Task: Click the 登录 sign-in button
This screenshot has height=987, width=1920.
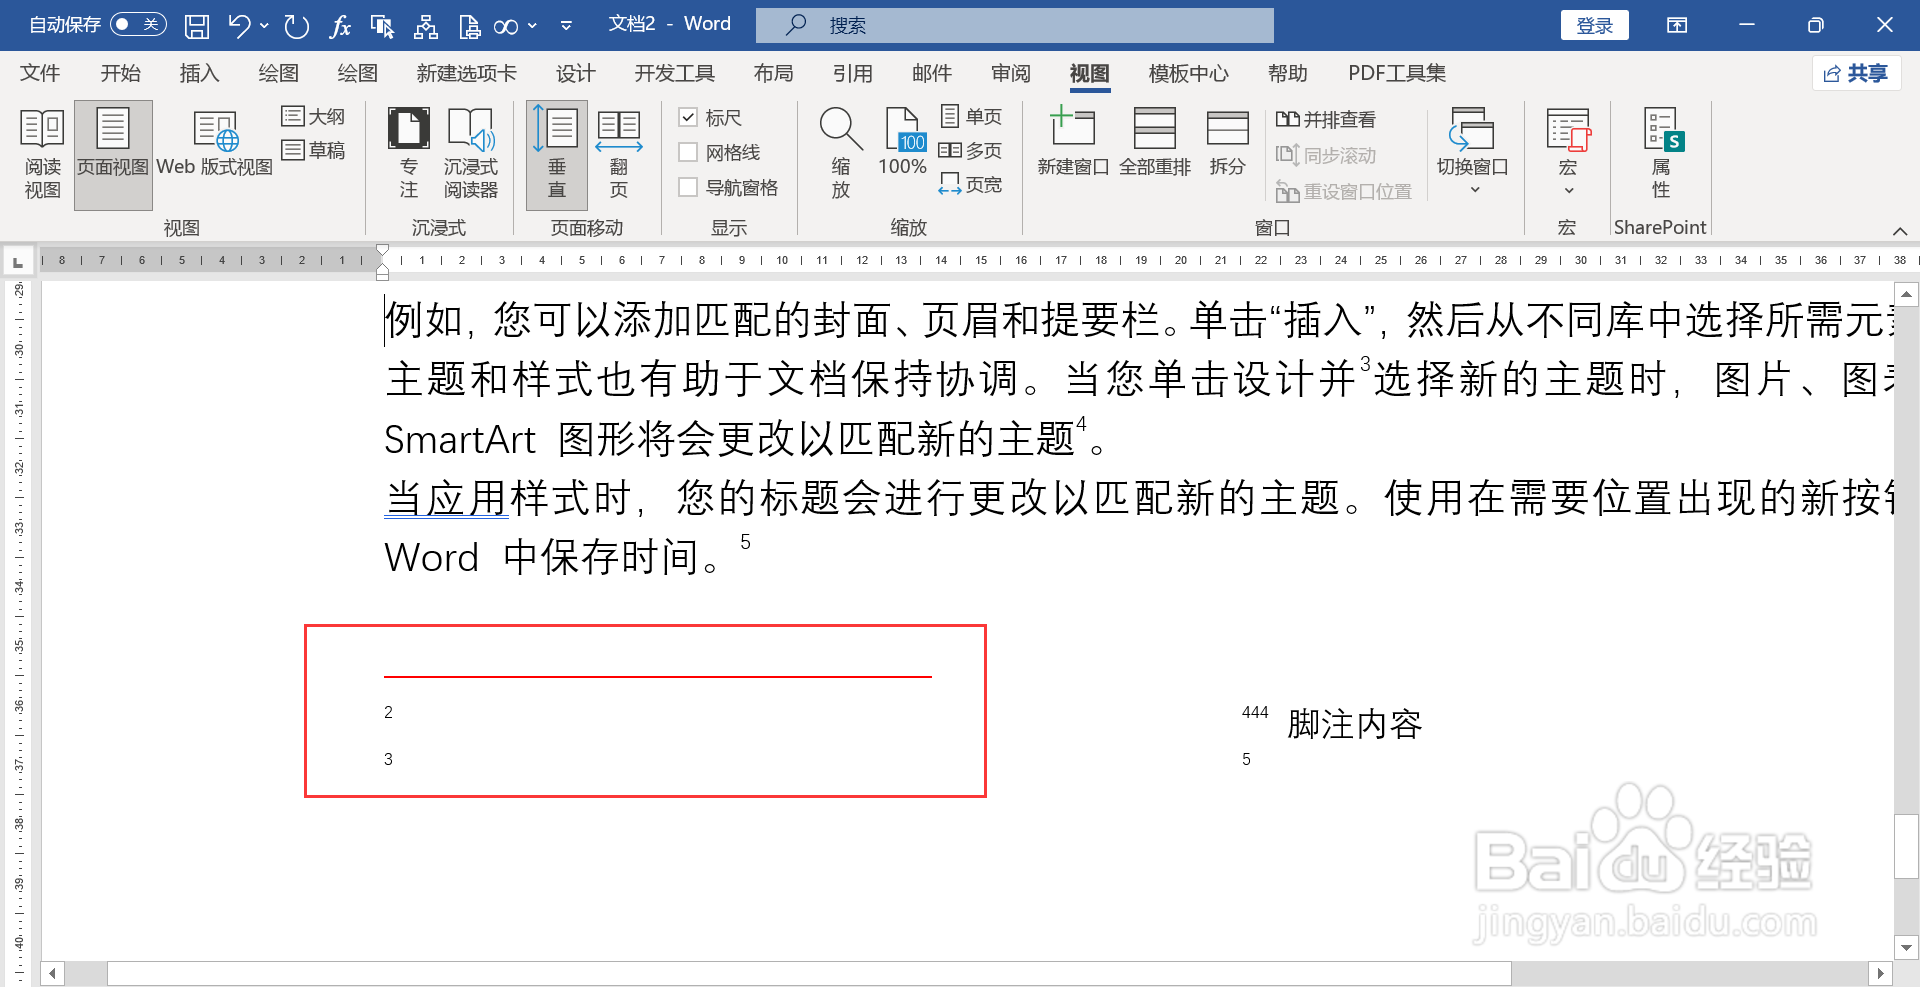Action: pyautogui.click(x=1594, y=25)
